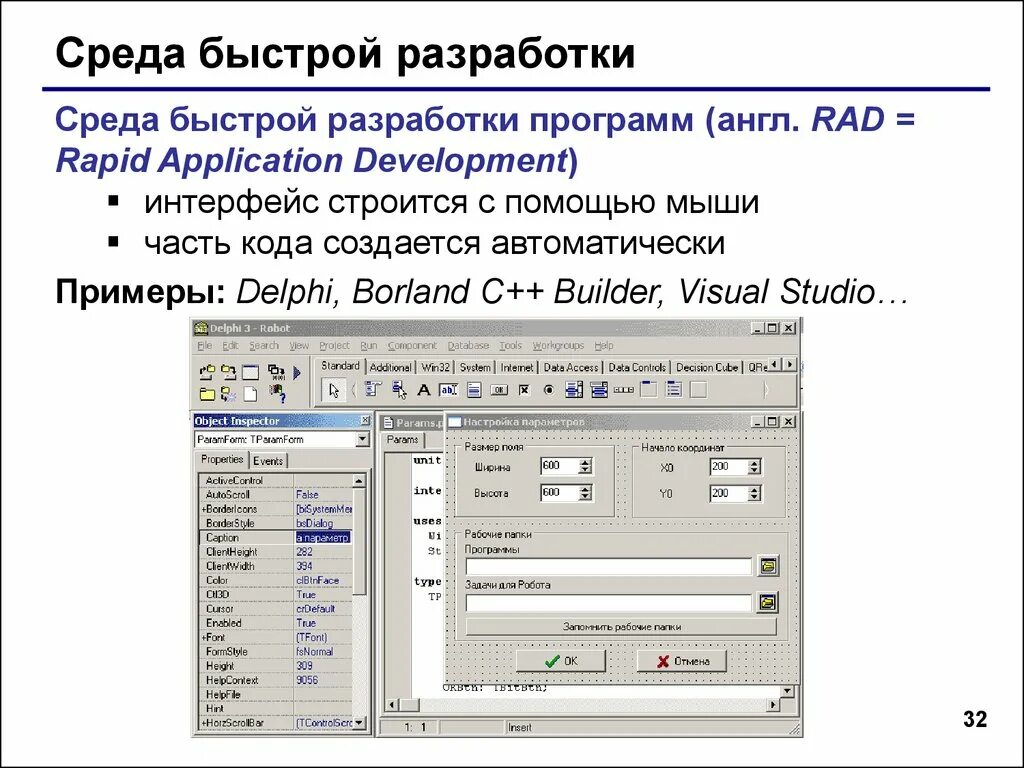This screenshot has height=768, width=1024.
Task: Open the Database menu
Action: tap(468, 345)
